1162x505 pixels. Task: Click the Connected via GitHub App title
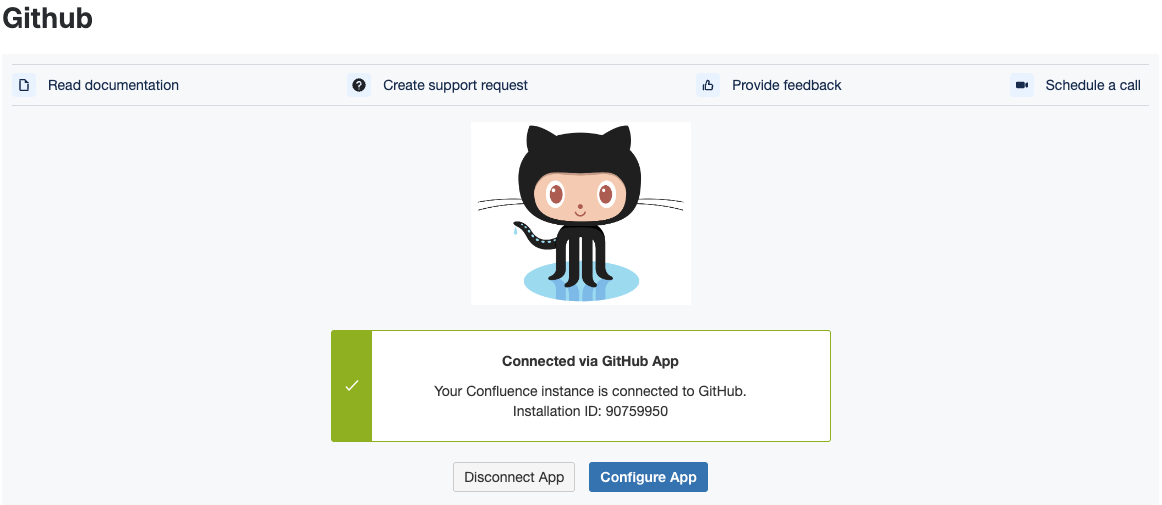(597, 361)
